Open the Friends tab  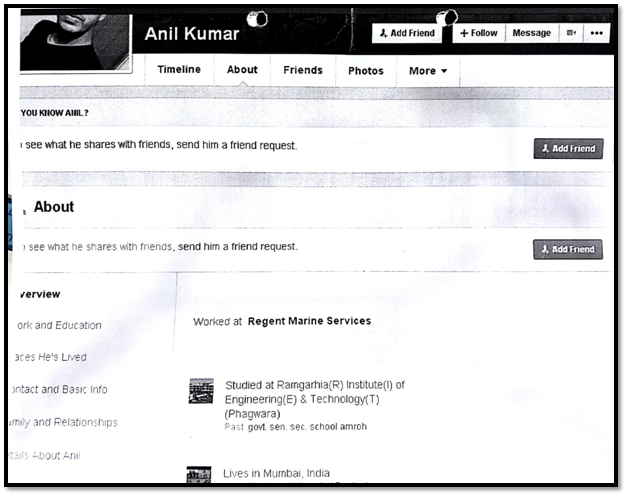pyautogui.click(x=303, y=70)
